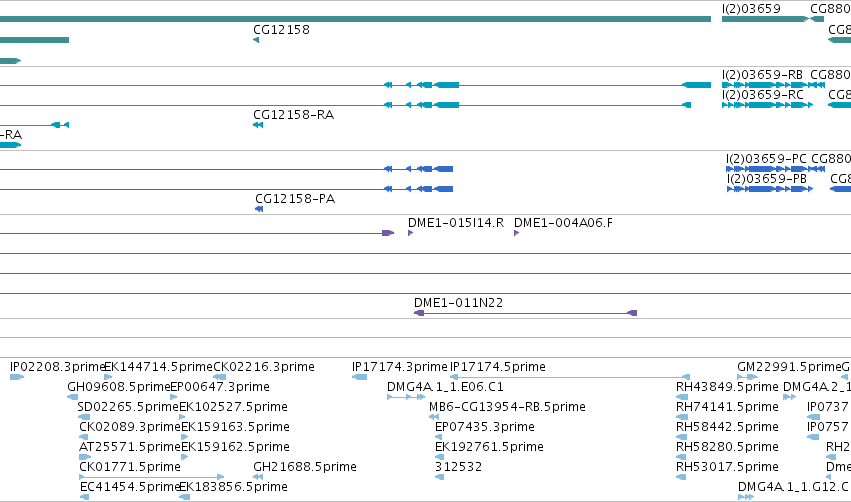Image resolution: width=851 pixels, height=502 pixels.
Task: Select the CG12158-PA protein label
Action: point(295,199)
